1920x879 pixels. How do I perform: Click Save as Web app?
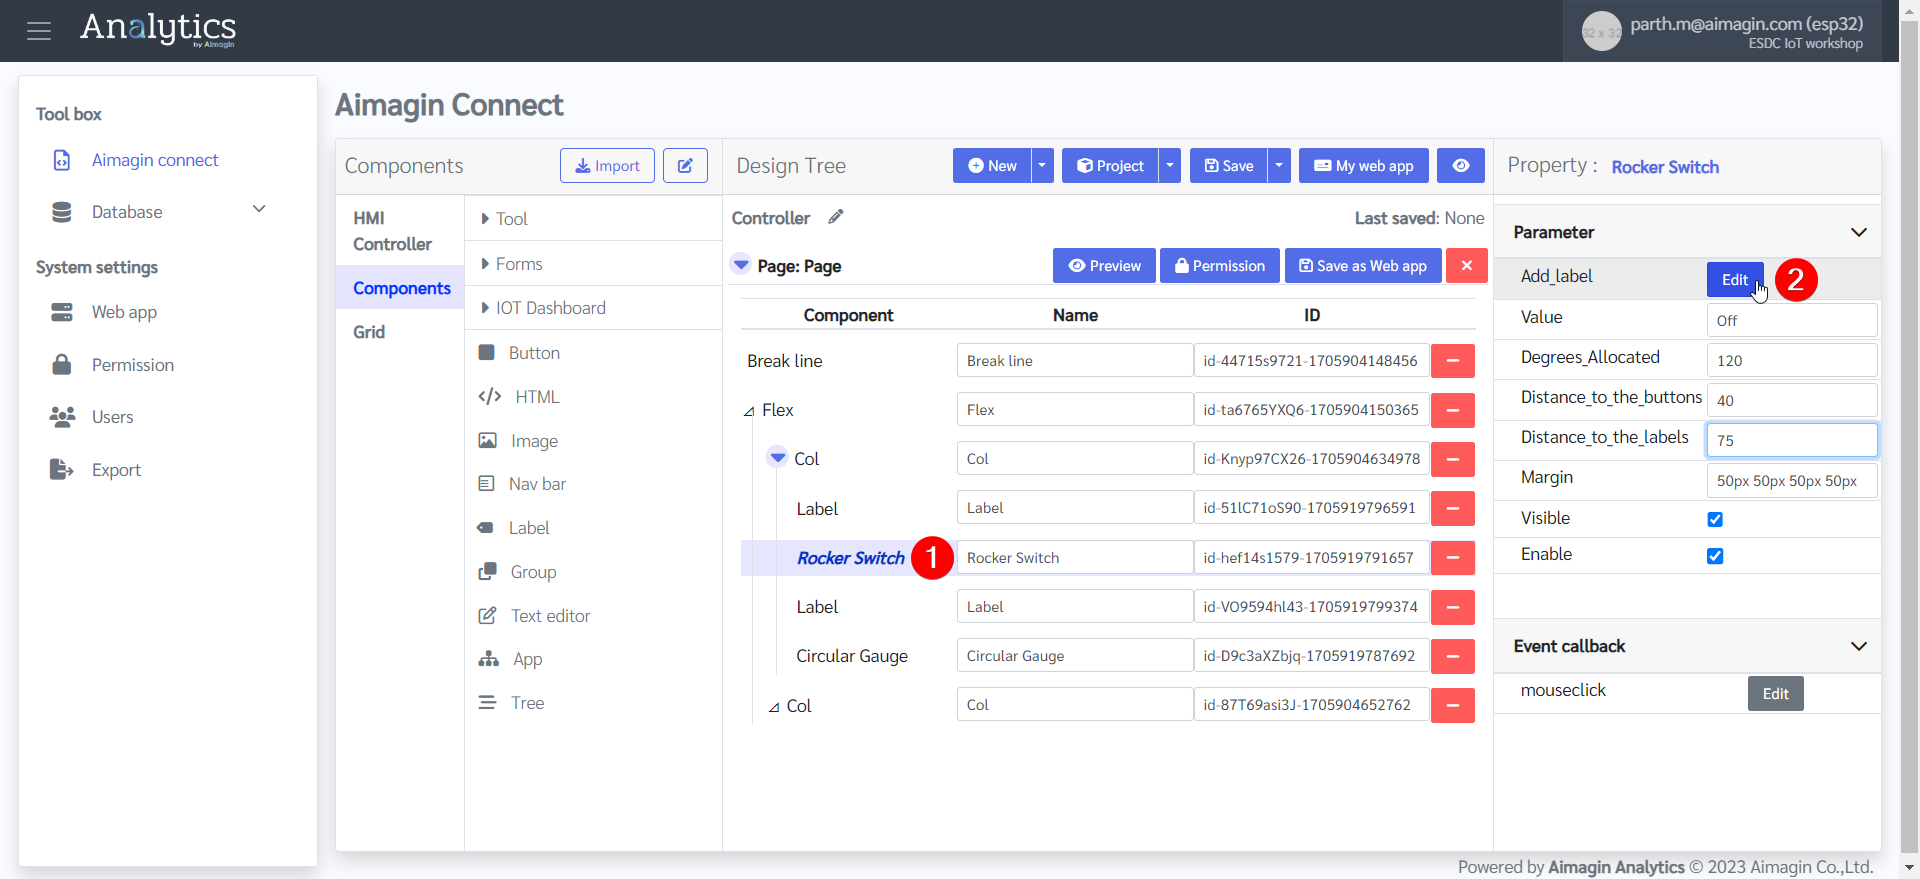(x=1362, y=266)
